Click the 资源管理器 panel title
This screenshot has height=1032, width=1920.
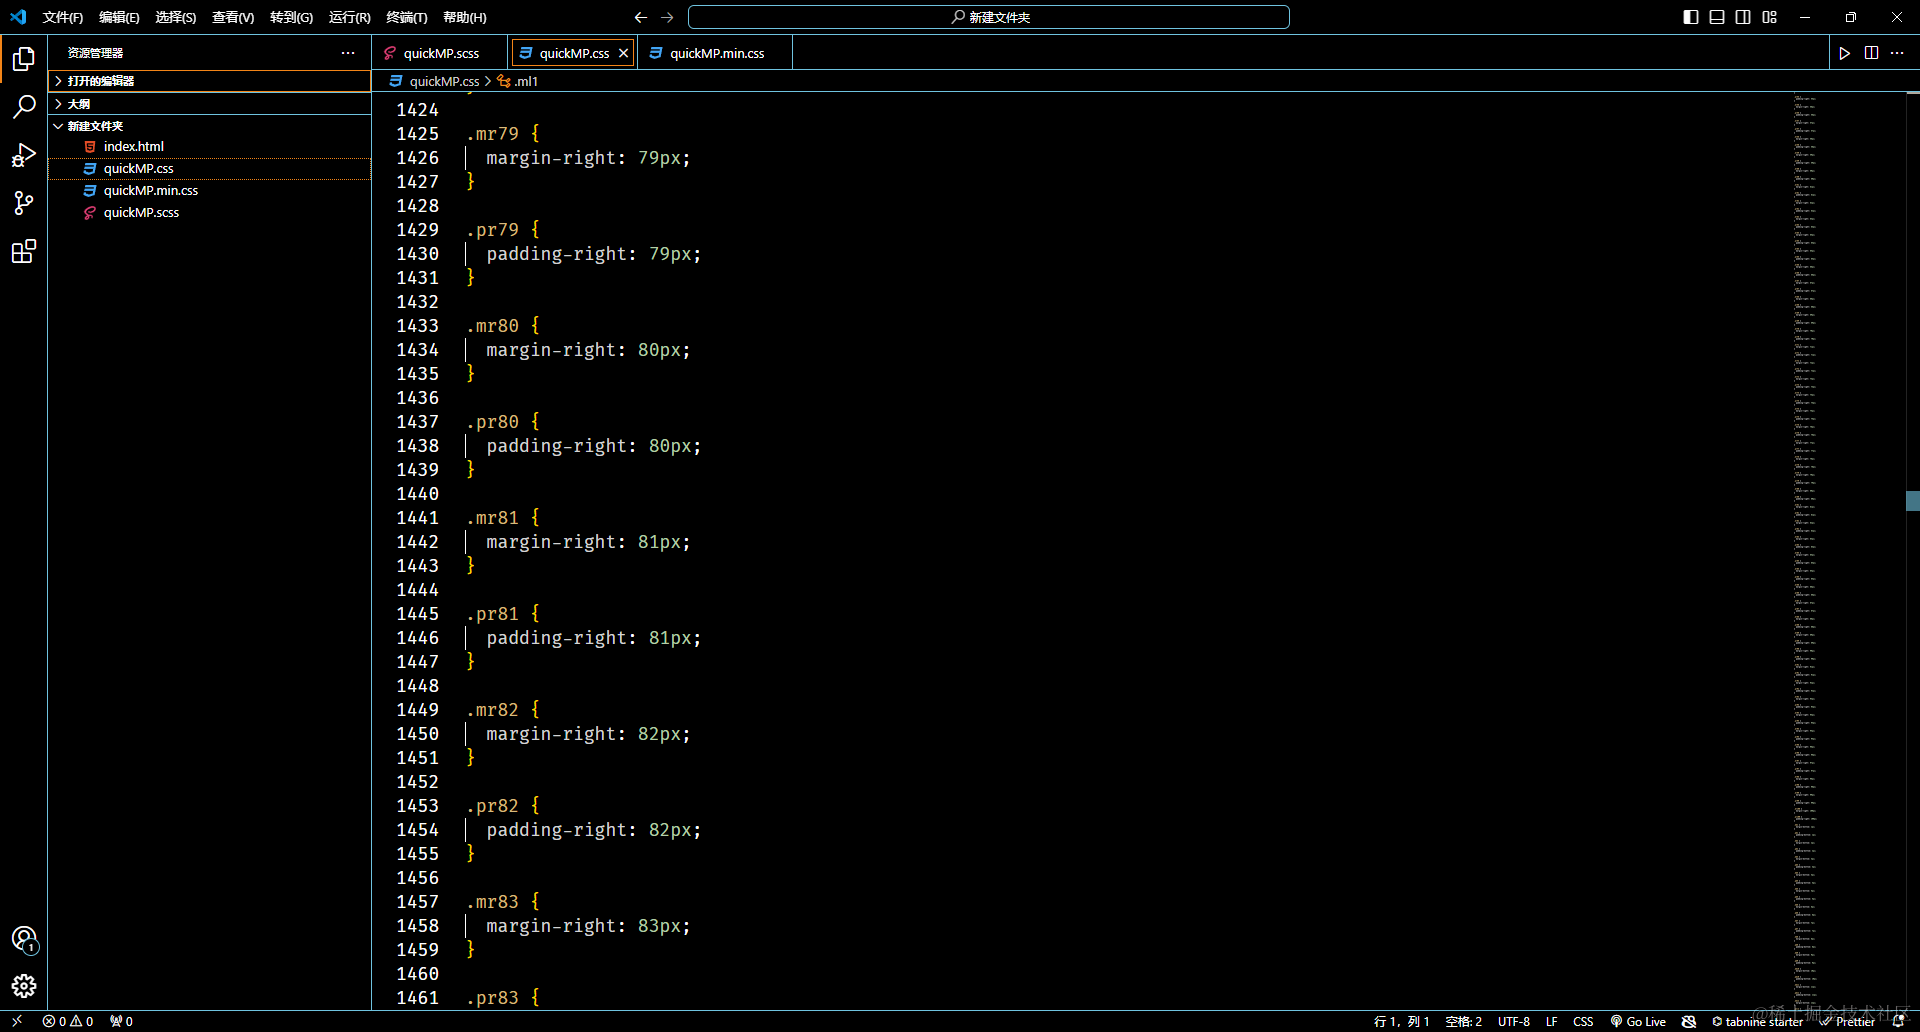tap(95, 53)
